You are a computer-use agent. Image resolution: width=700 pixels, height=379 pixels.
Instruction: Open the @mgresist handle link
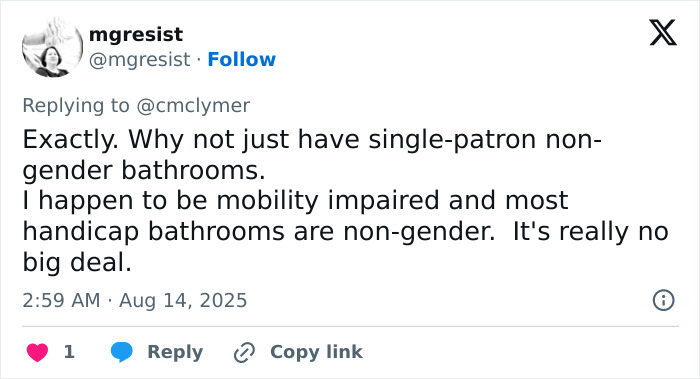[140, 59]
